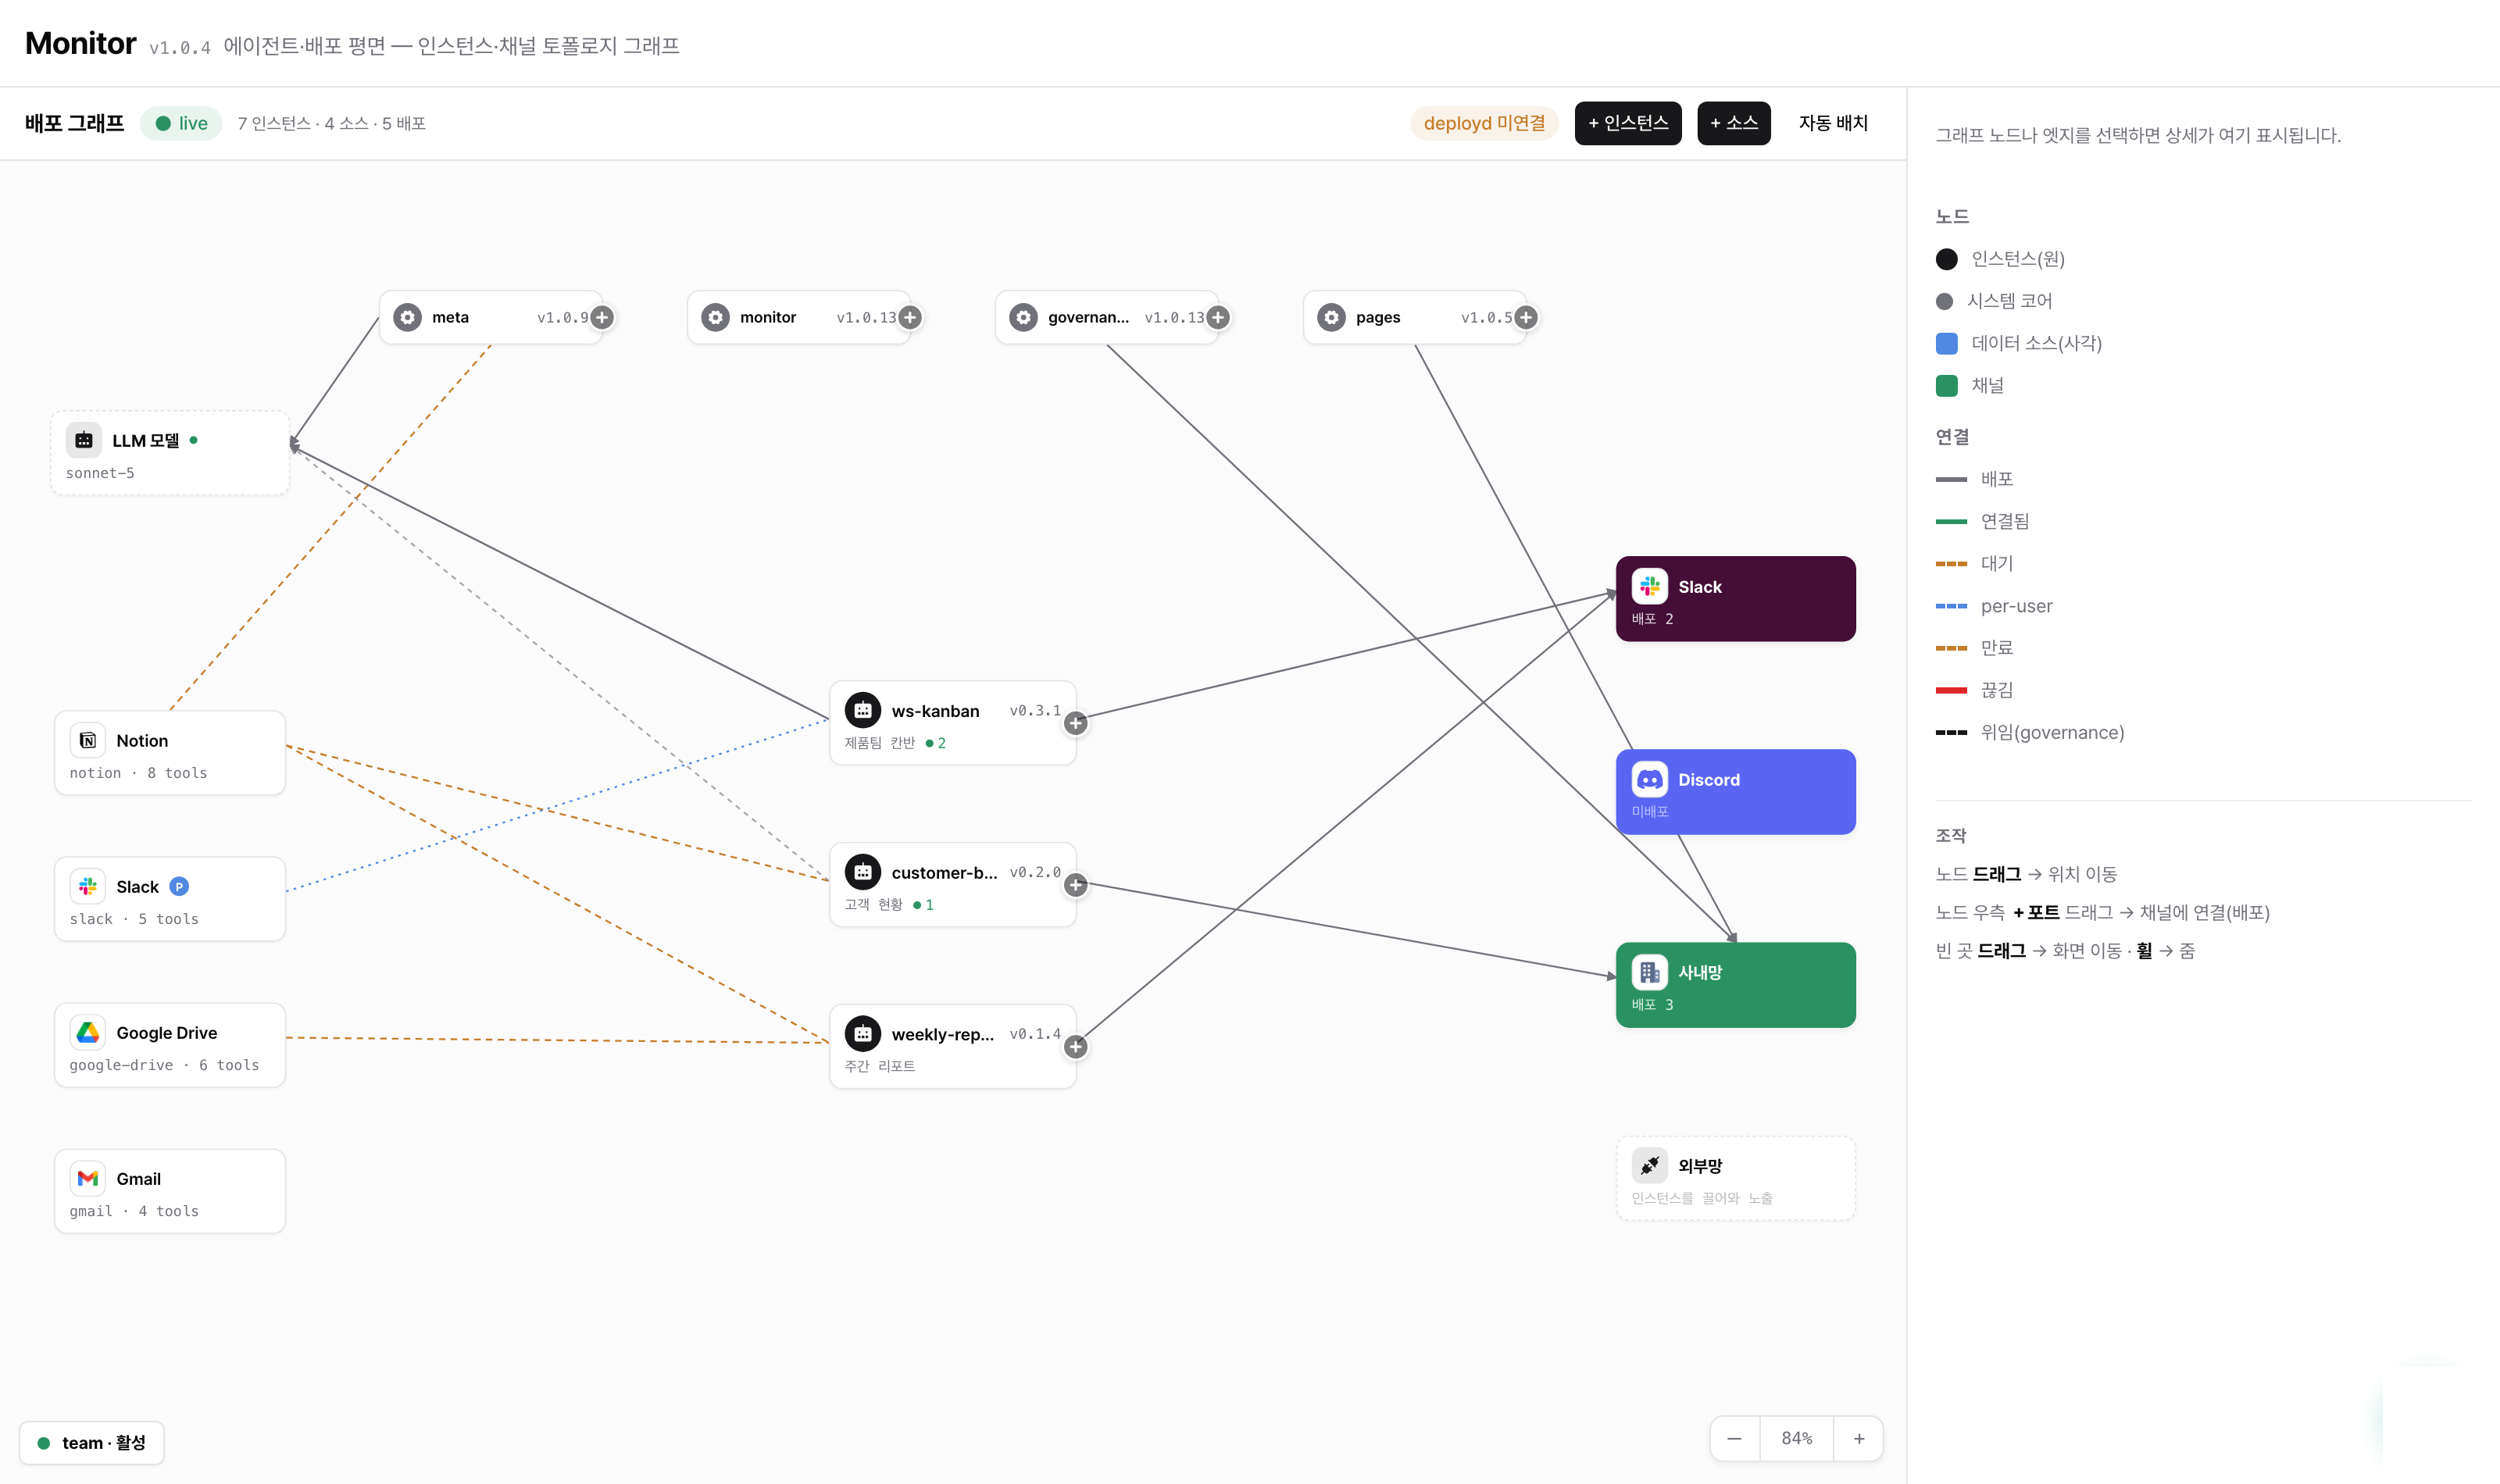This screenshot has height=1484, width=2500.
Task: Click the LLM 모델 node icon
Action: click(84, 440)
